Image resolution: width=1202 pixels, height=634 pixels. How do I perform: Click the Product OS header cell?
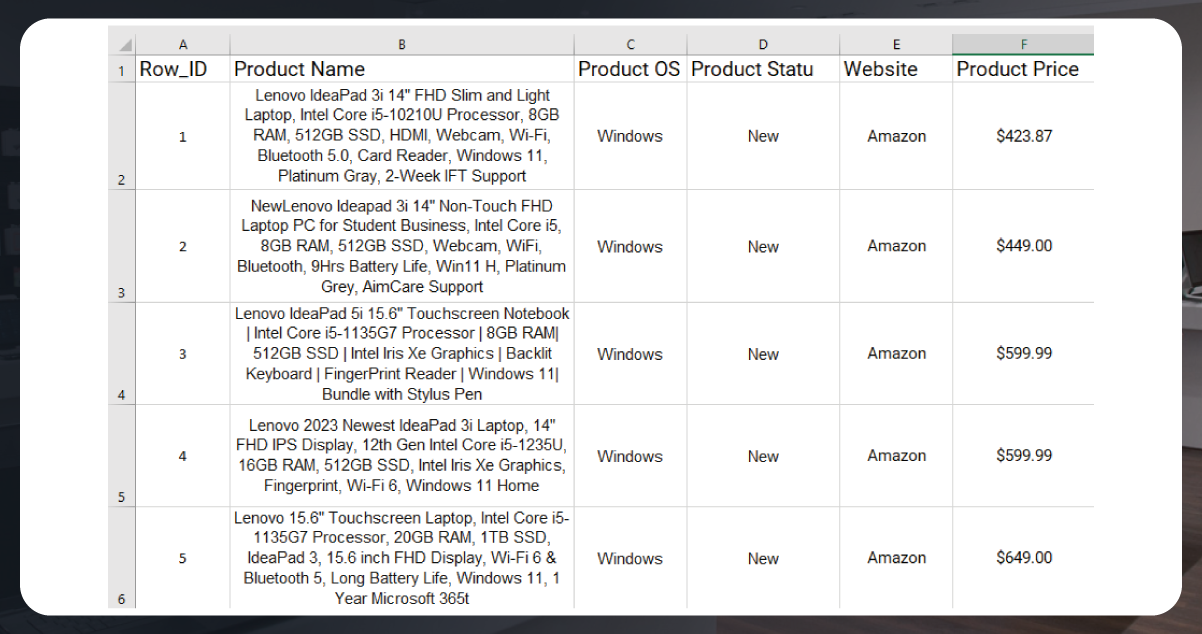(x=630, y=69)
